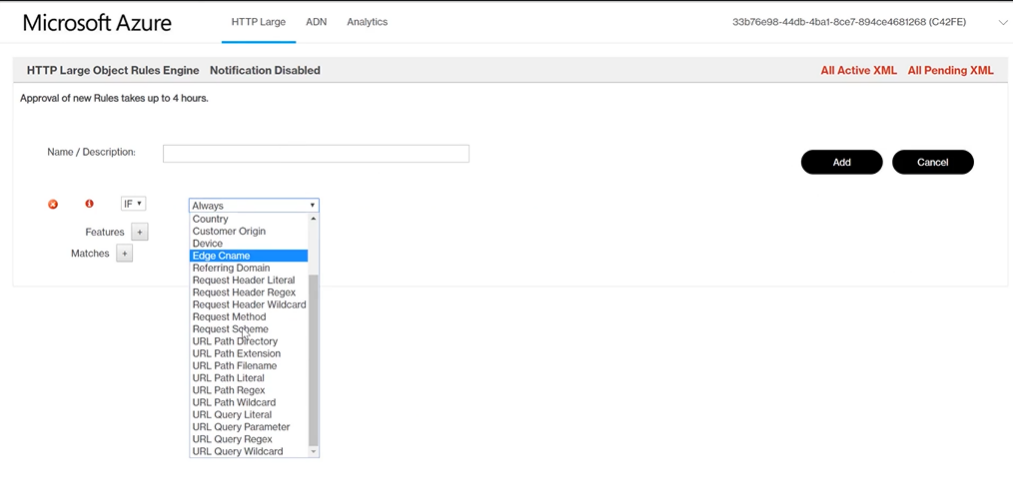Click the match list scrollbar thumb
Screen dimensions: 1013x493
[313, 361]
